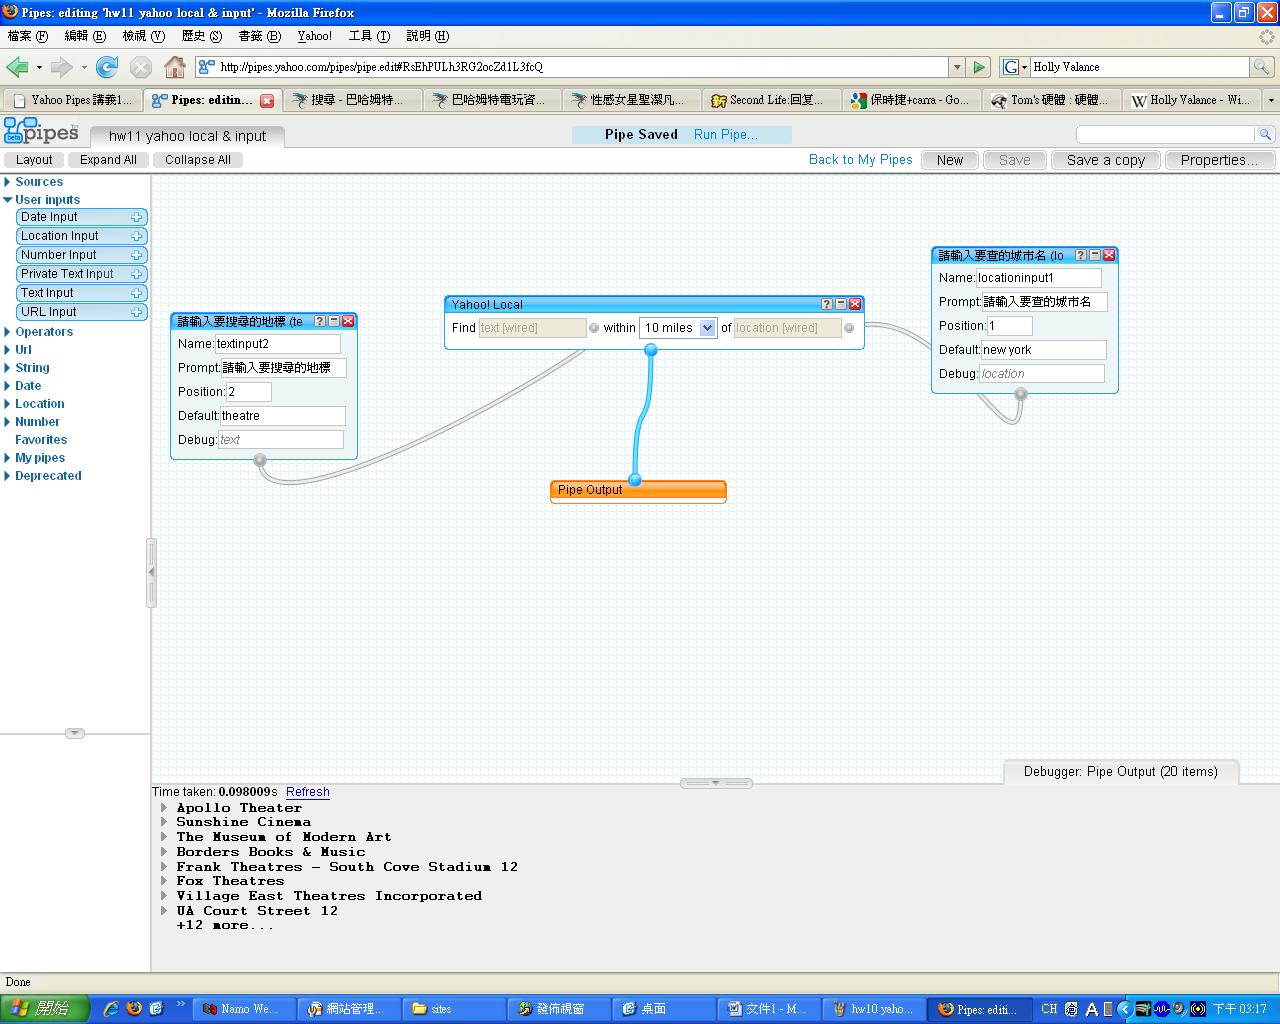Expand the String category

tap(8, 368)
